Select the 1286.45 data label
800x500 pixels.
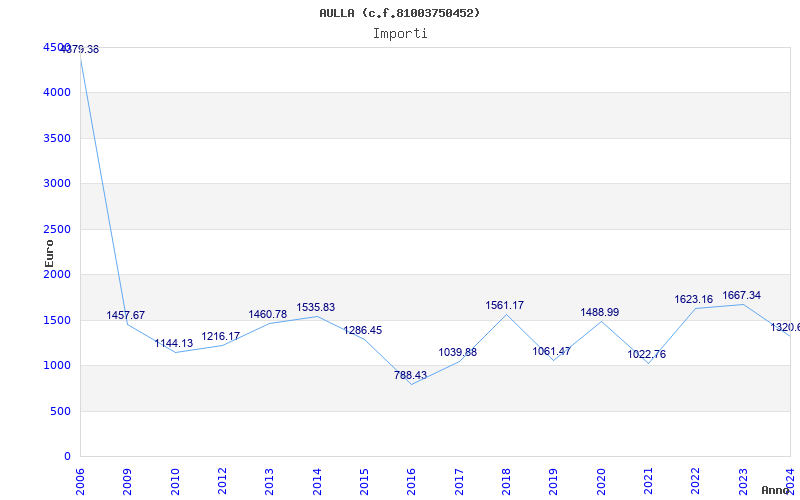363,331
